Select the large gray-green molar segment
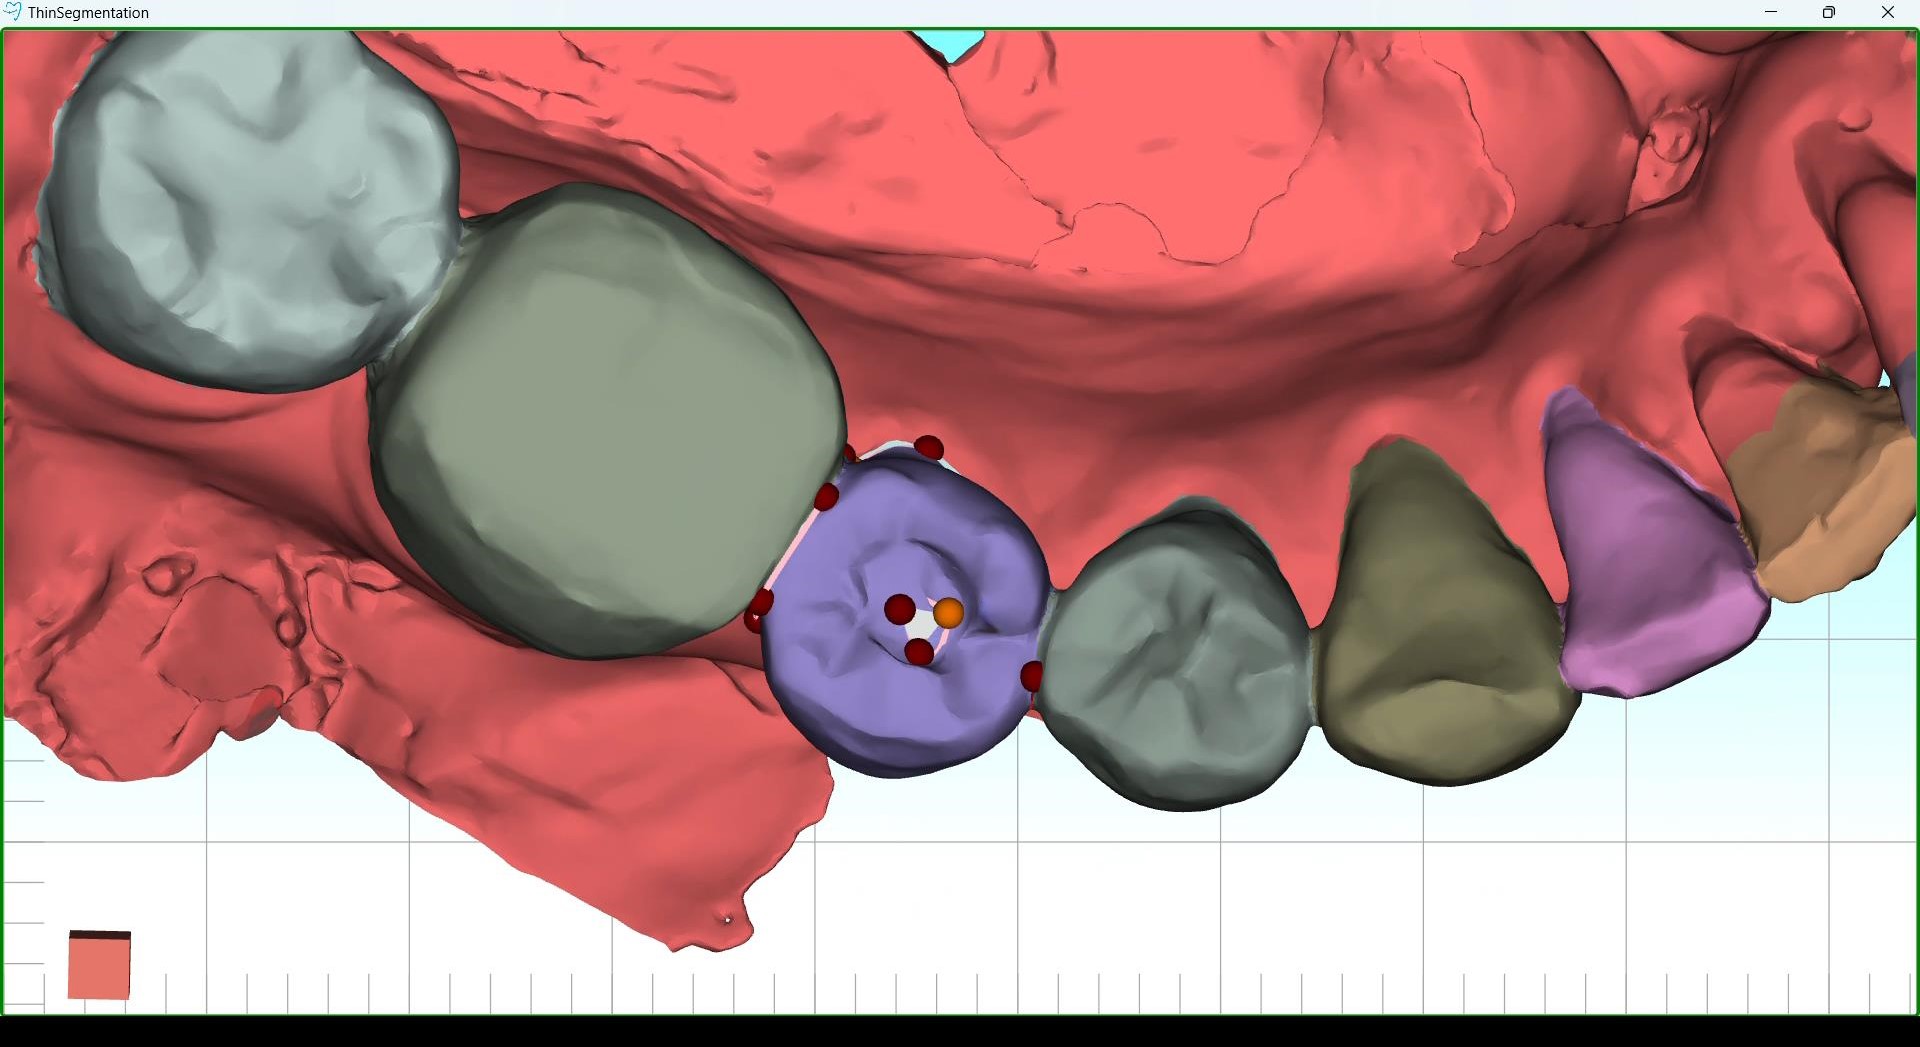This screenshot has height=1047, width=1920. 608,420
